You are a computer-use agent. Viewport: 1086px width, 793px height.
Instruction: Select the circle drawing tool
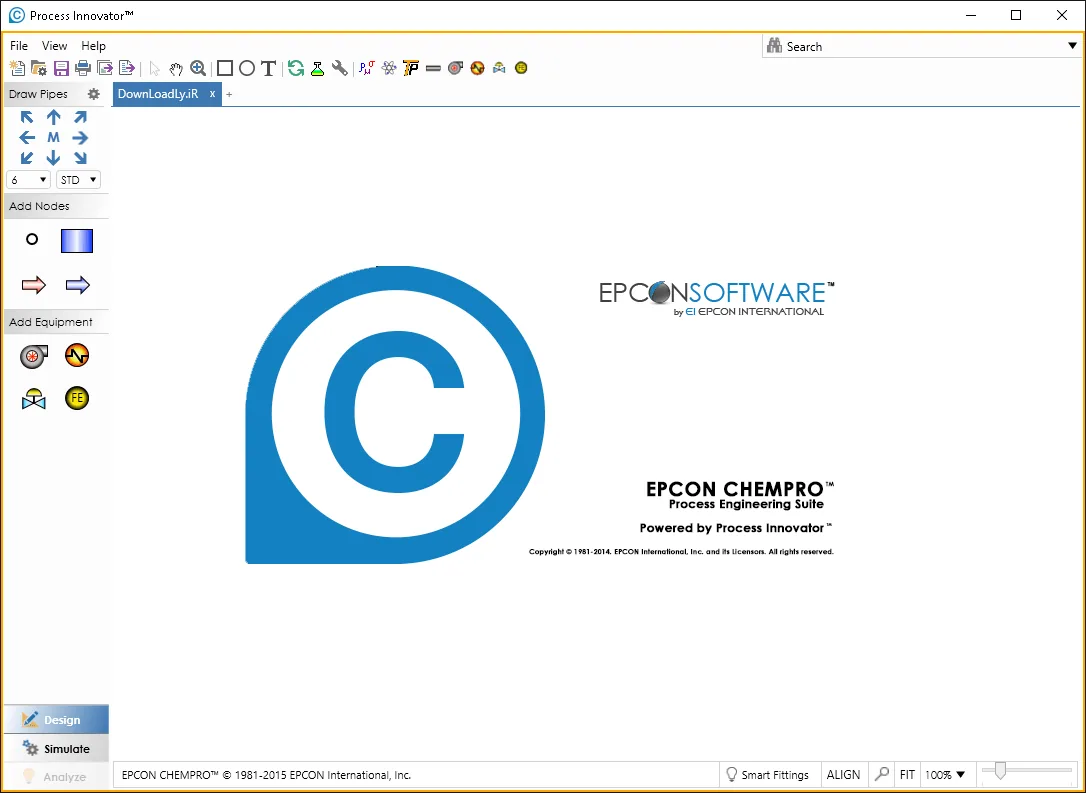(x=247, y=68)
